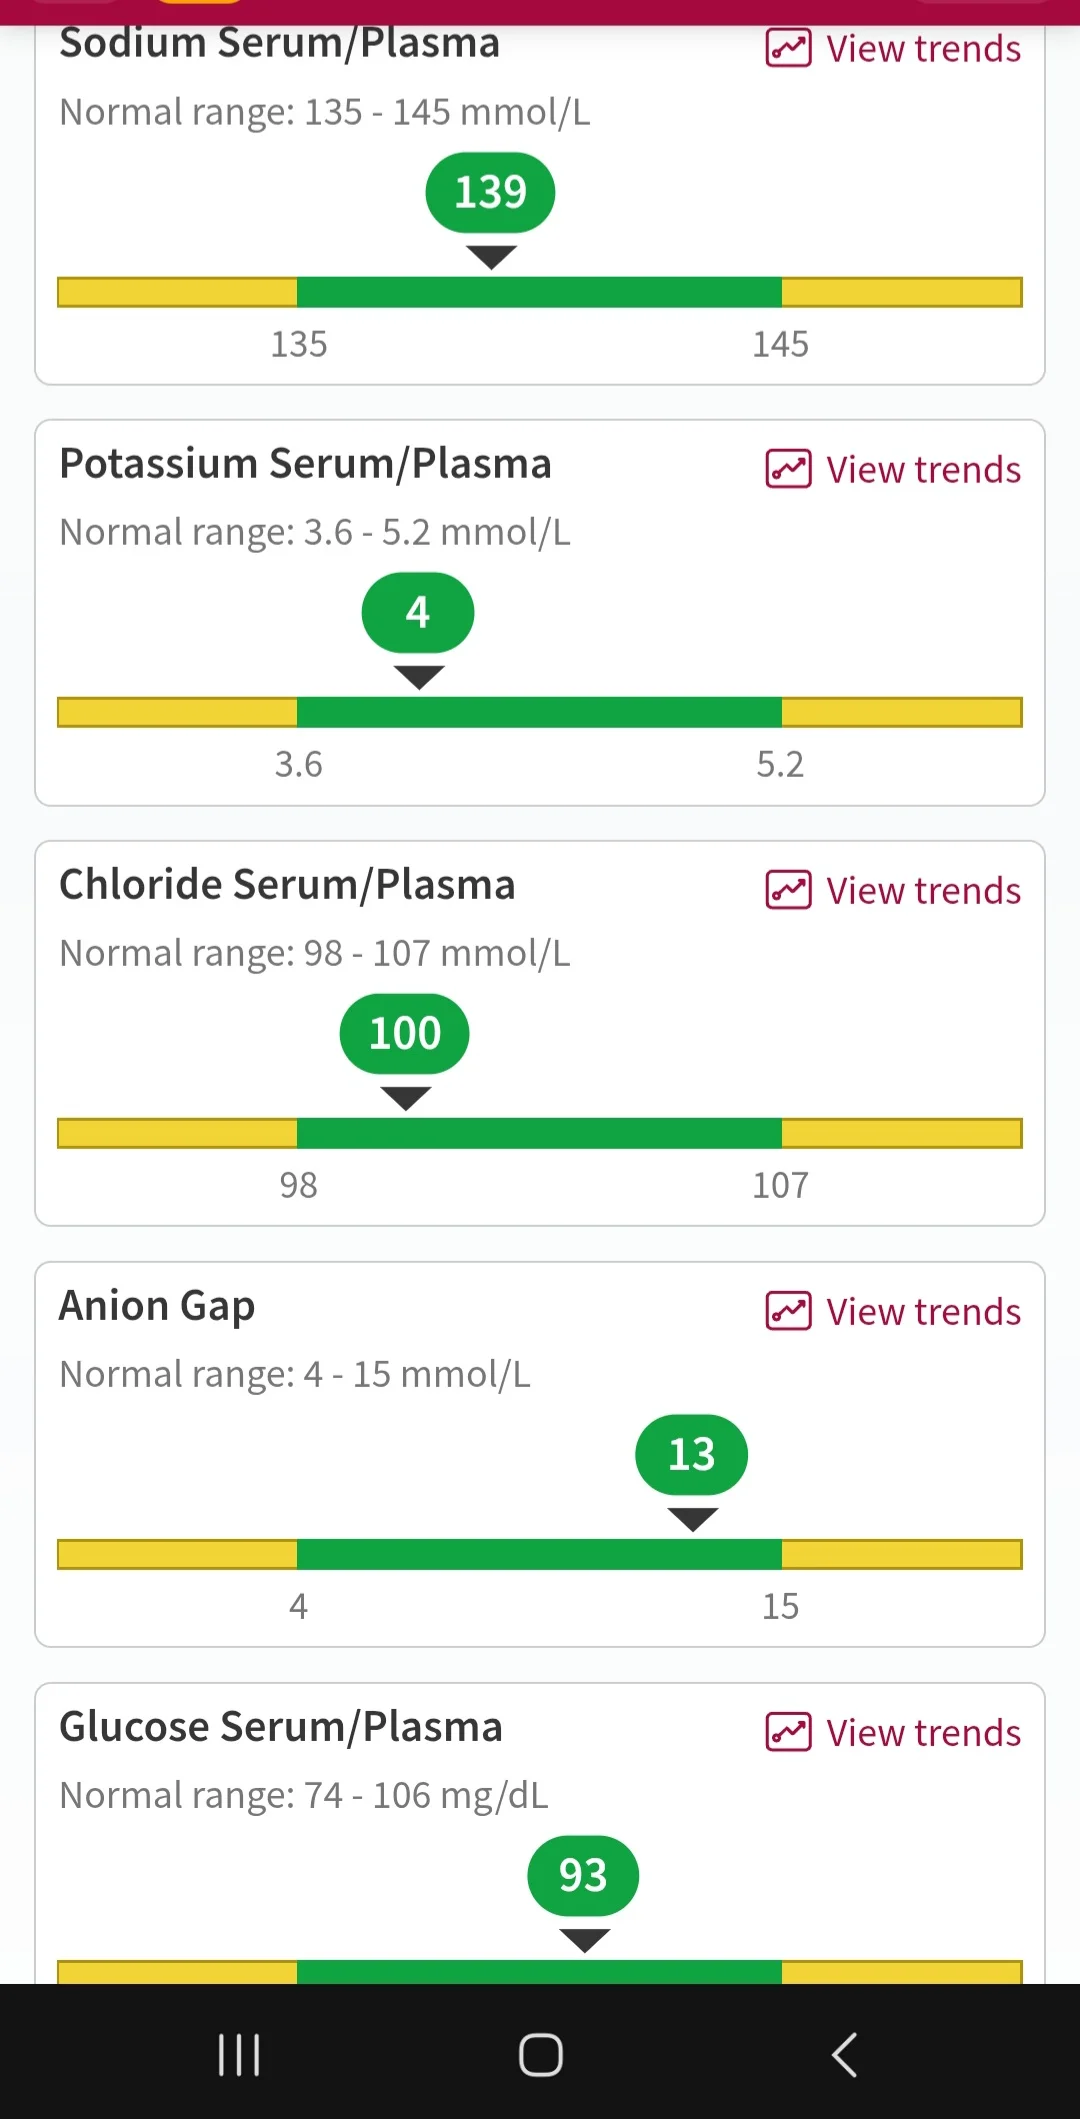Tap the potassium value bubble showing 4
The height and width of the screenshot is (2119, 1080).
(418, 612)
